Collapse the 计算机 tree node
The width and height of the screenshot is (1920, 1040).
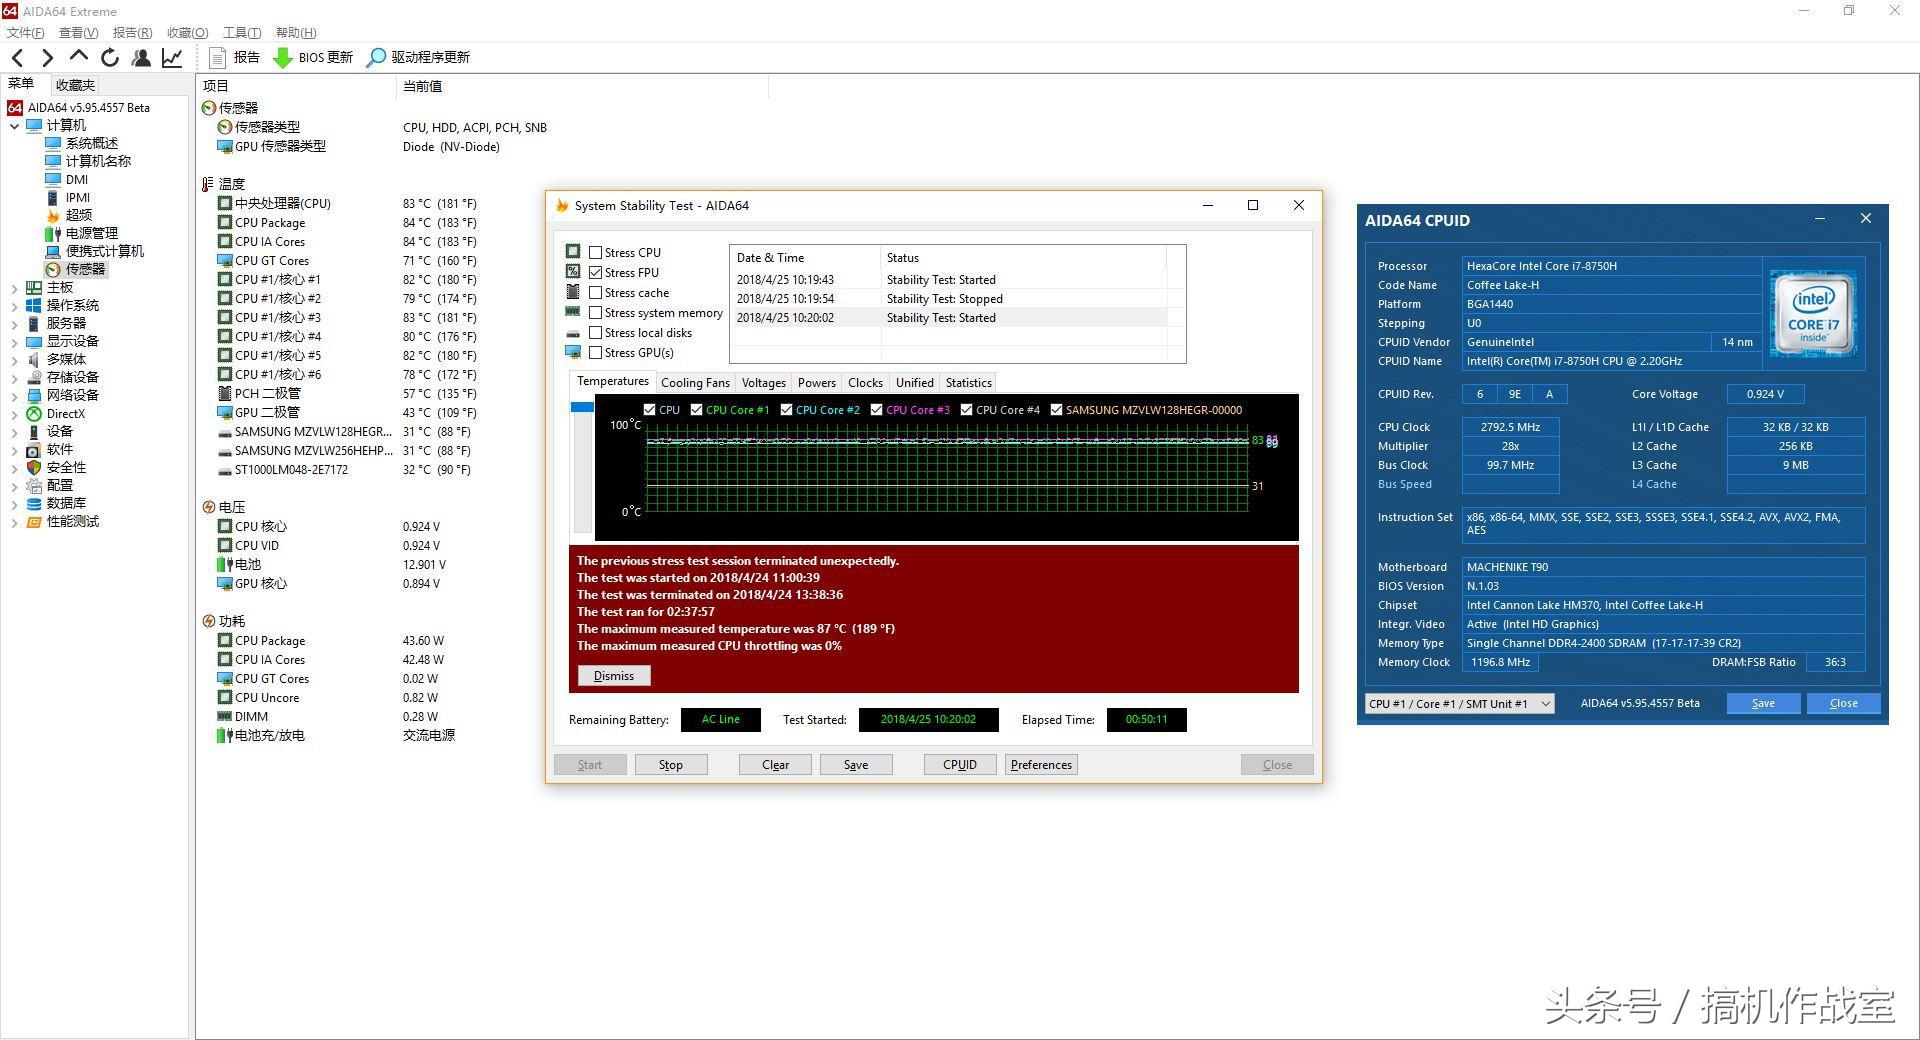(x=14, y=126)
